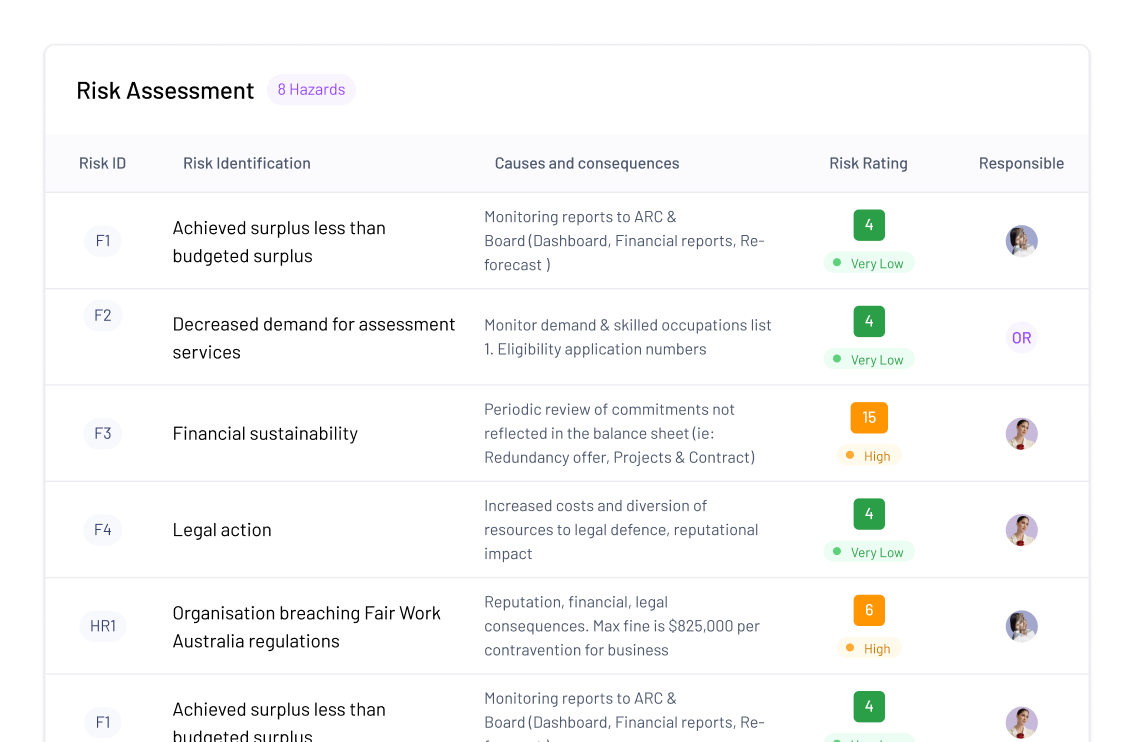
Task: Click the orange 6 risk rating badge
Action: [x=869, y=610]
